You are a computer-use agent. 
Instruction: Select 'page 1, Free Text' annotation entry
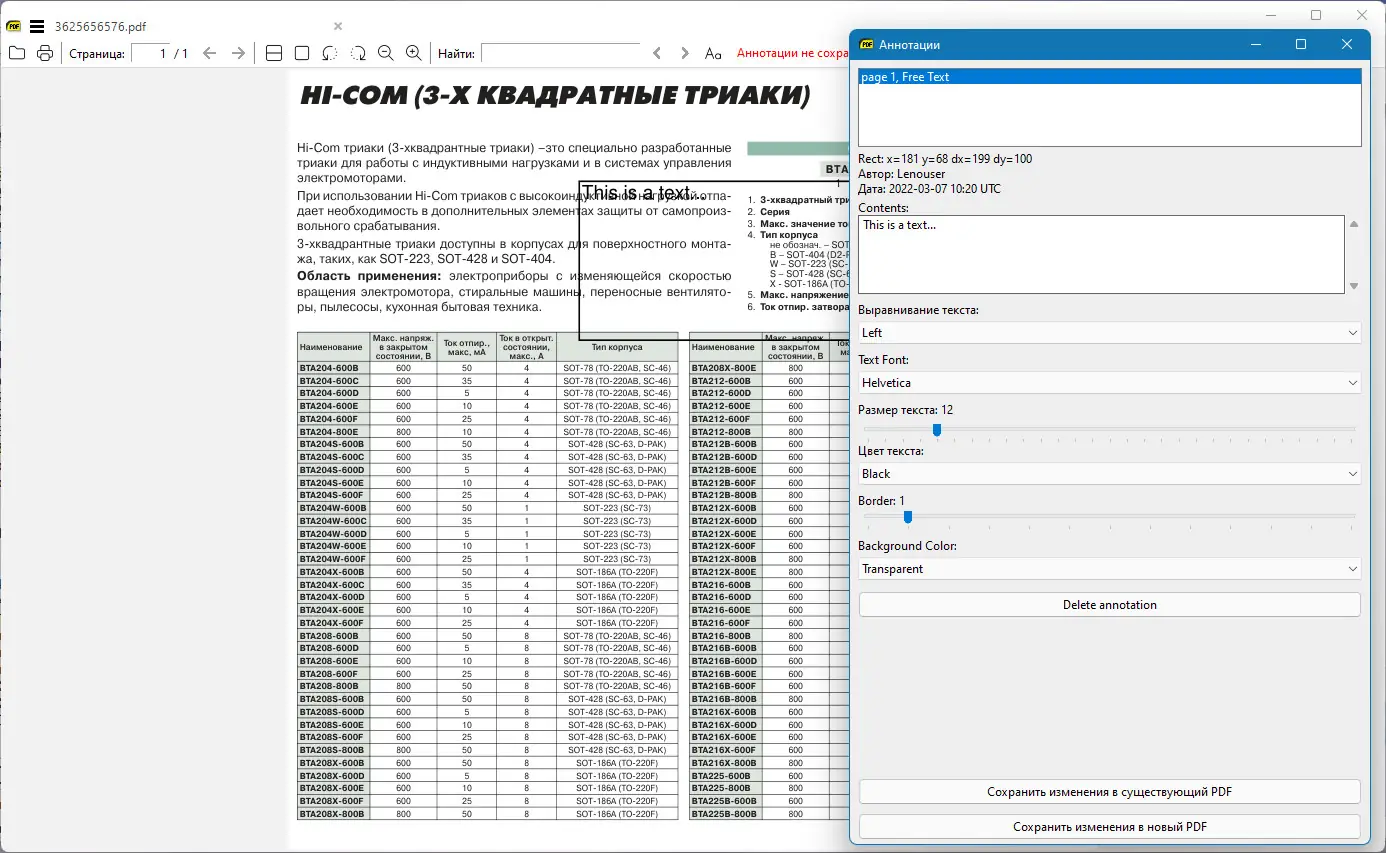(x=1109, y=77)
